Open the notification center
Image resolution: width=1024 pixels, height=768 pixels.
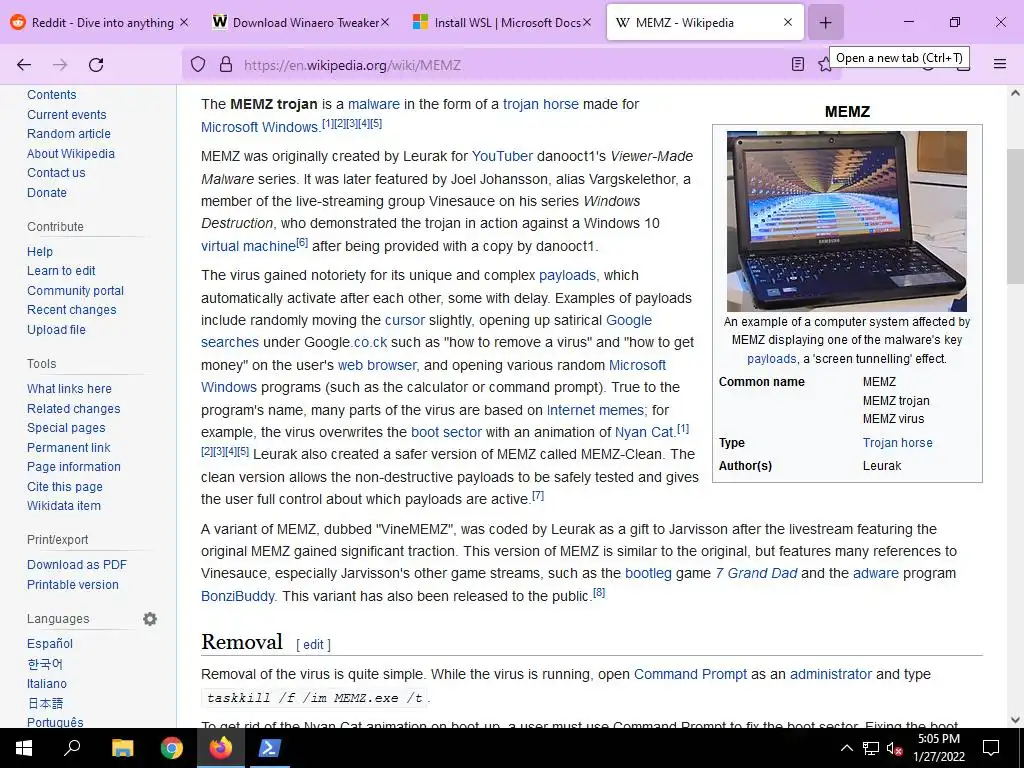pos(991,748)
